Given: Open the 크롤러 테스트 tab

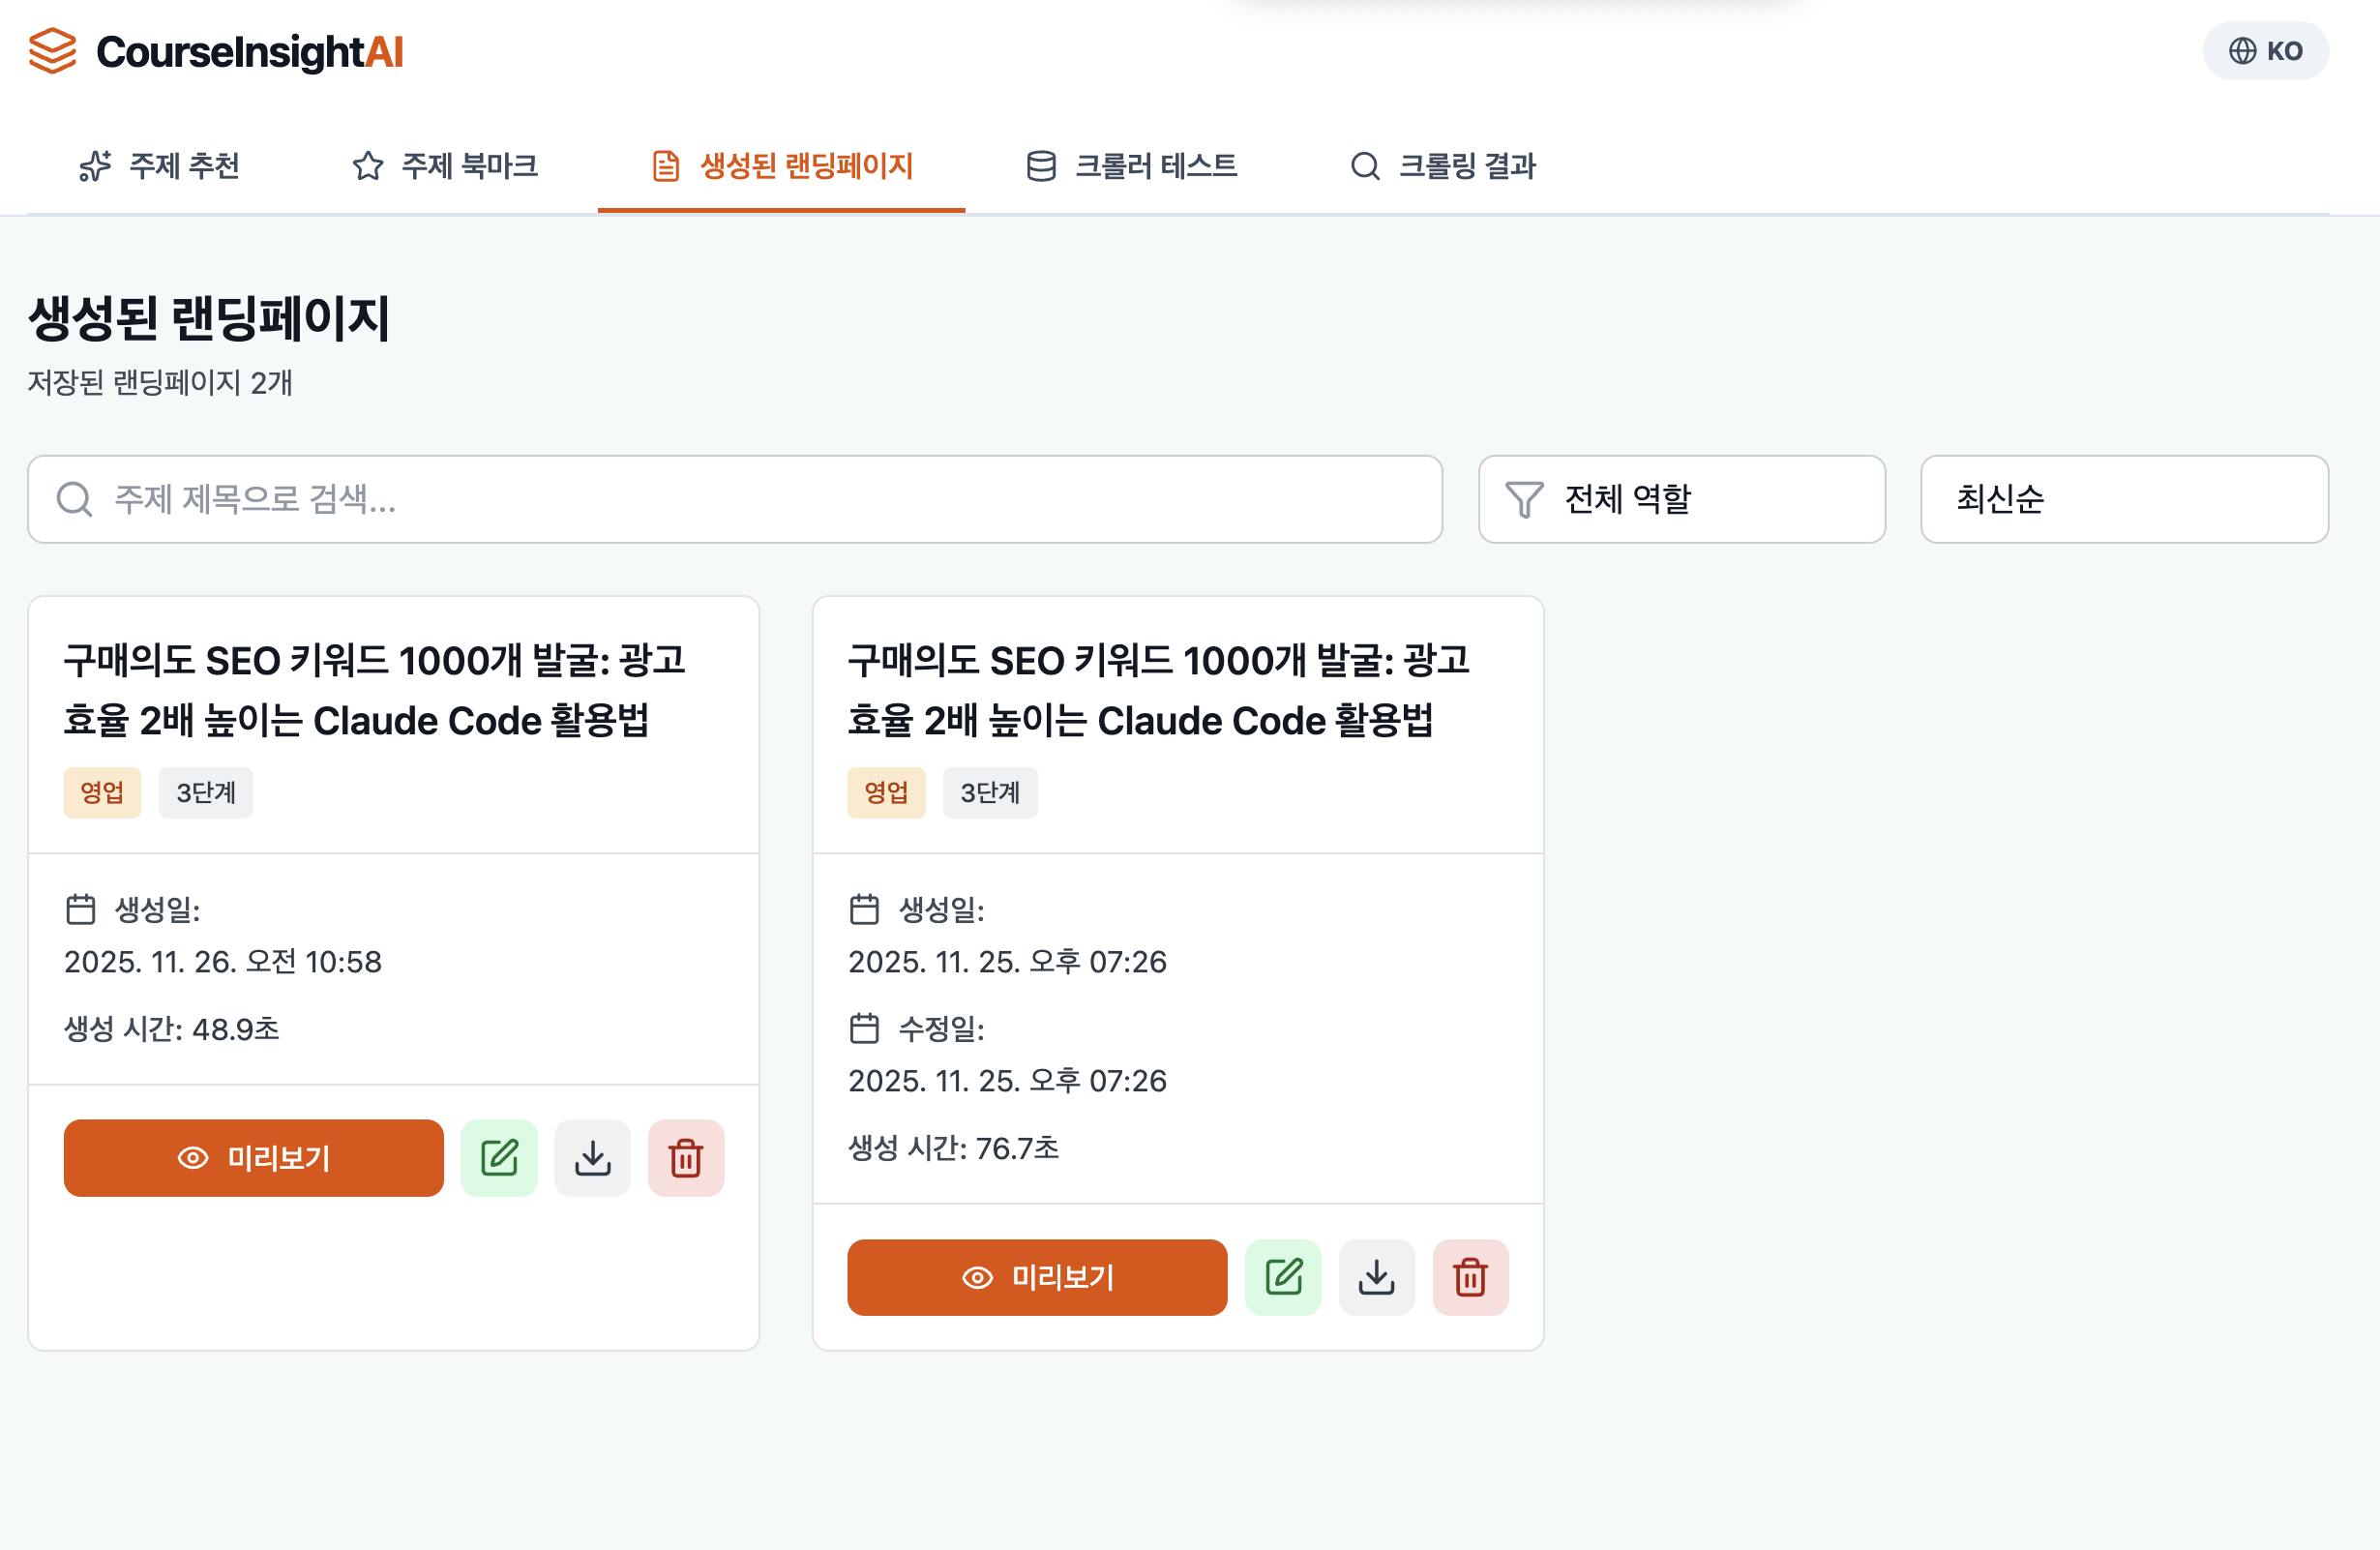Looking at the screenshot, I should coord(1132,166).
